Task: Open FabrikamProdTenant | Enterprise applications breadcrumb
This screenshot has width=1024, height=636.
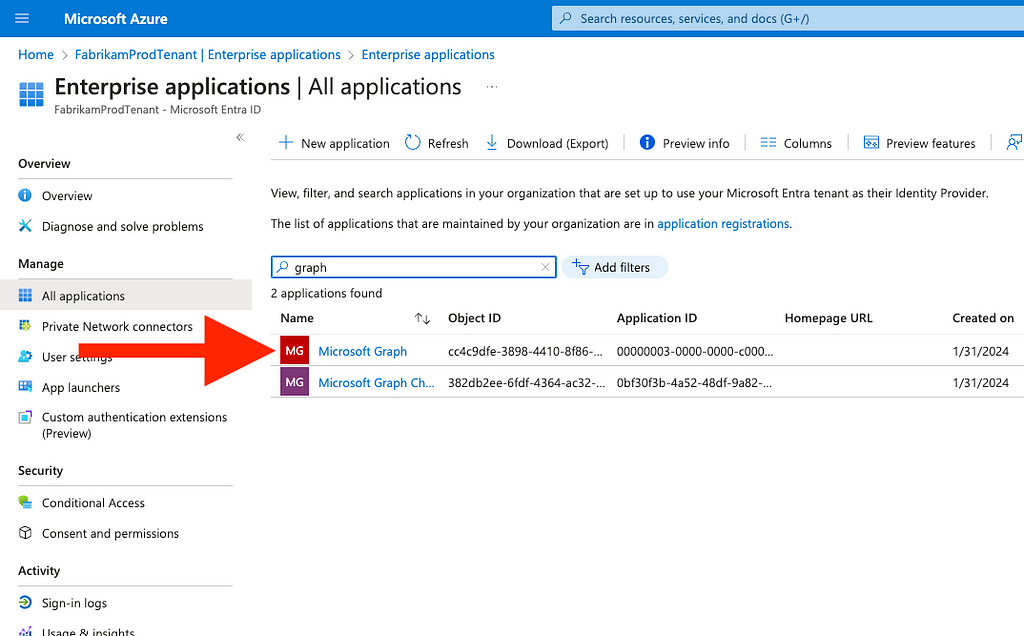Action: [x=208, y=55]
